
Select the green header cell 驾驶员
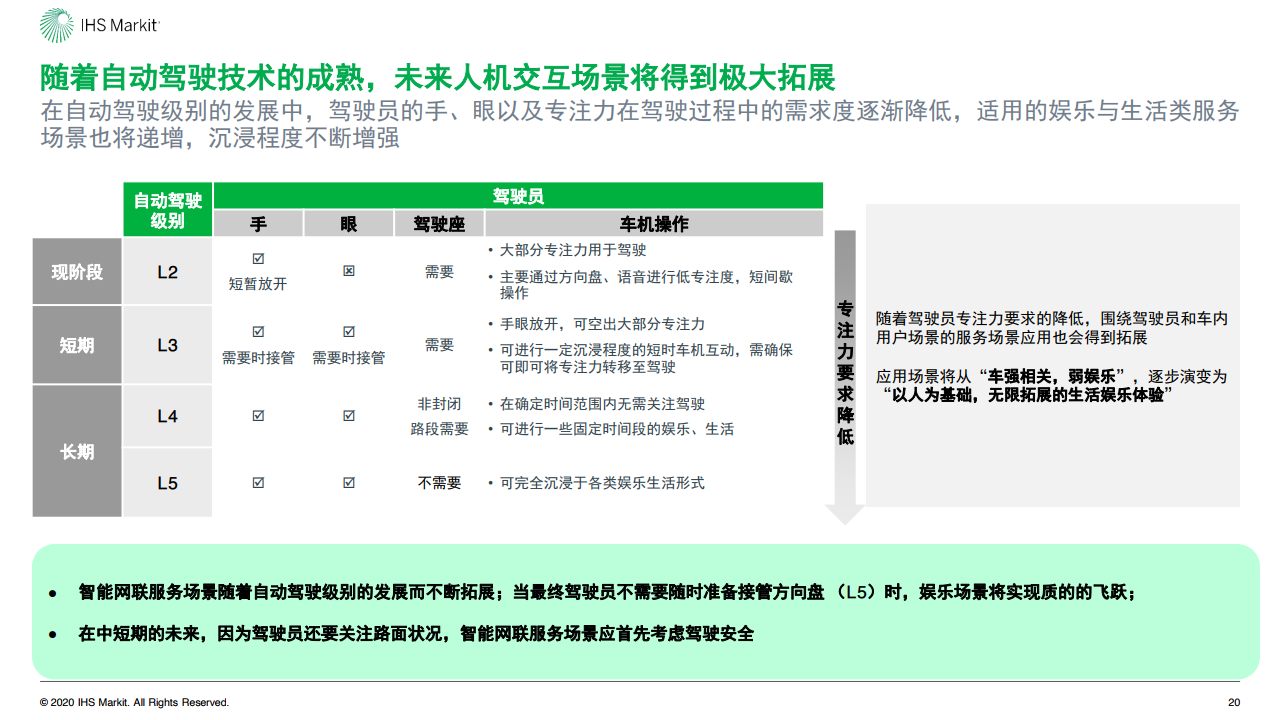point(519,196)
